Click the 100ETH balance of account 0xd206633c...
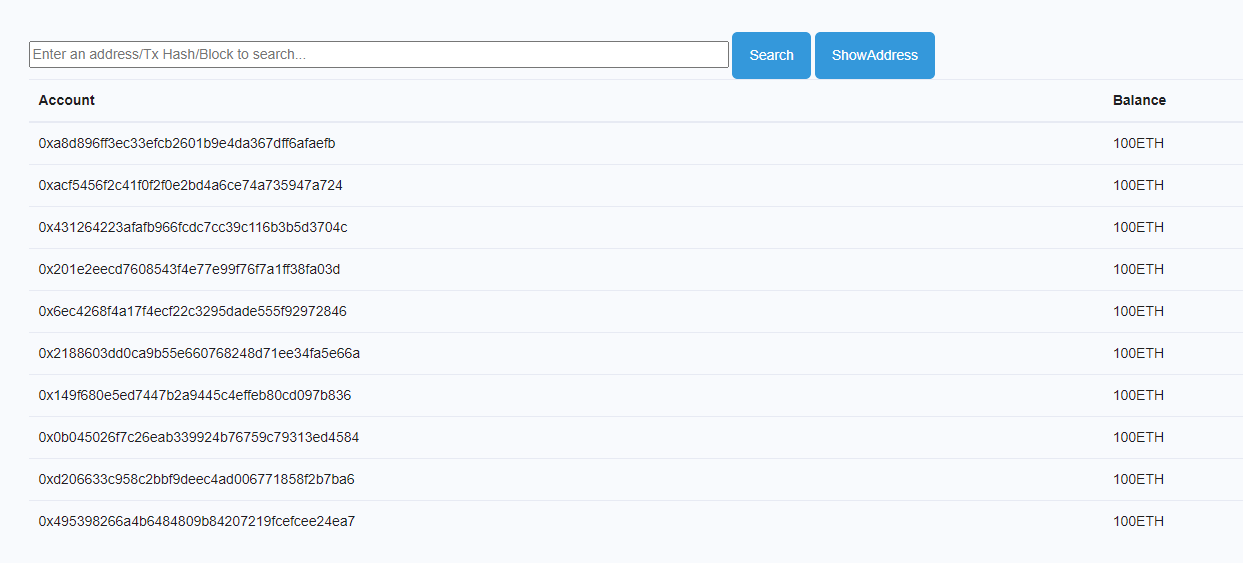The width and height of the screenshot is (1243, 563). coord(1138,479)
